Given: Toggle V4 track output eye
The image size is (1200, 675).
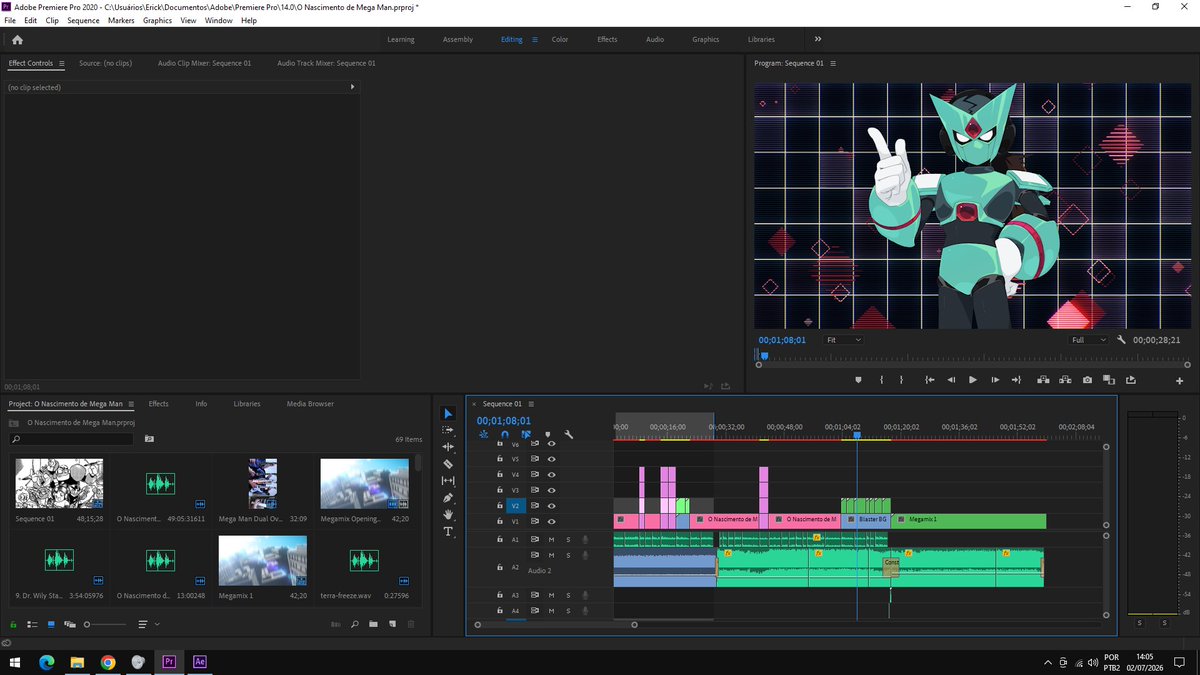Looking at the screenshot, I should point(551,474).
